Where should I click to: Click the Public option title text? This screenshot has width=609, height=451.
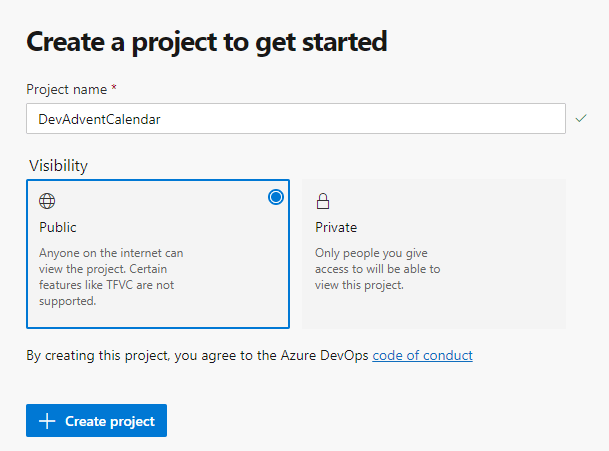coord(58,227)
